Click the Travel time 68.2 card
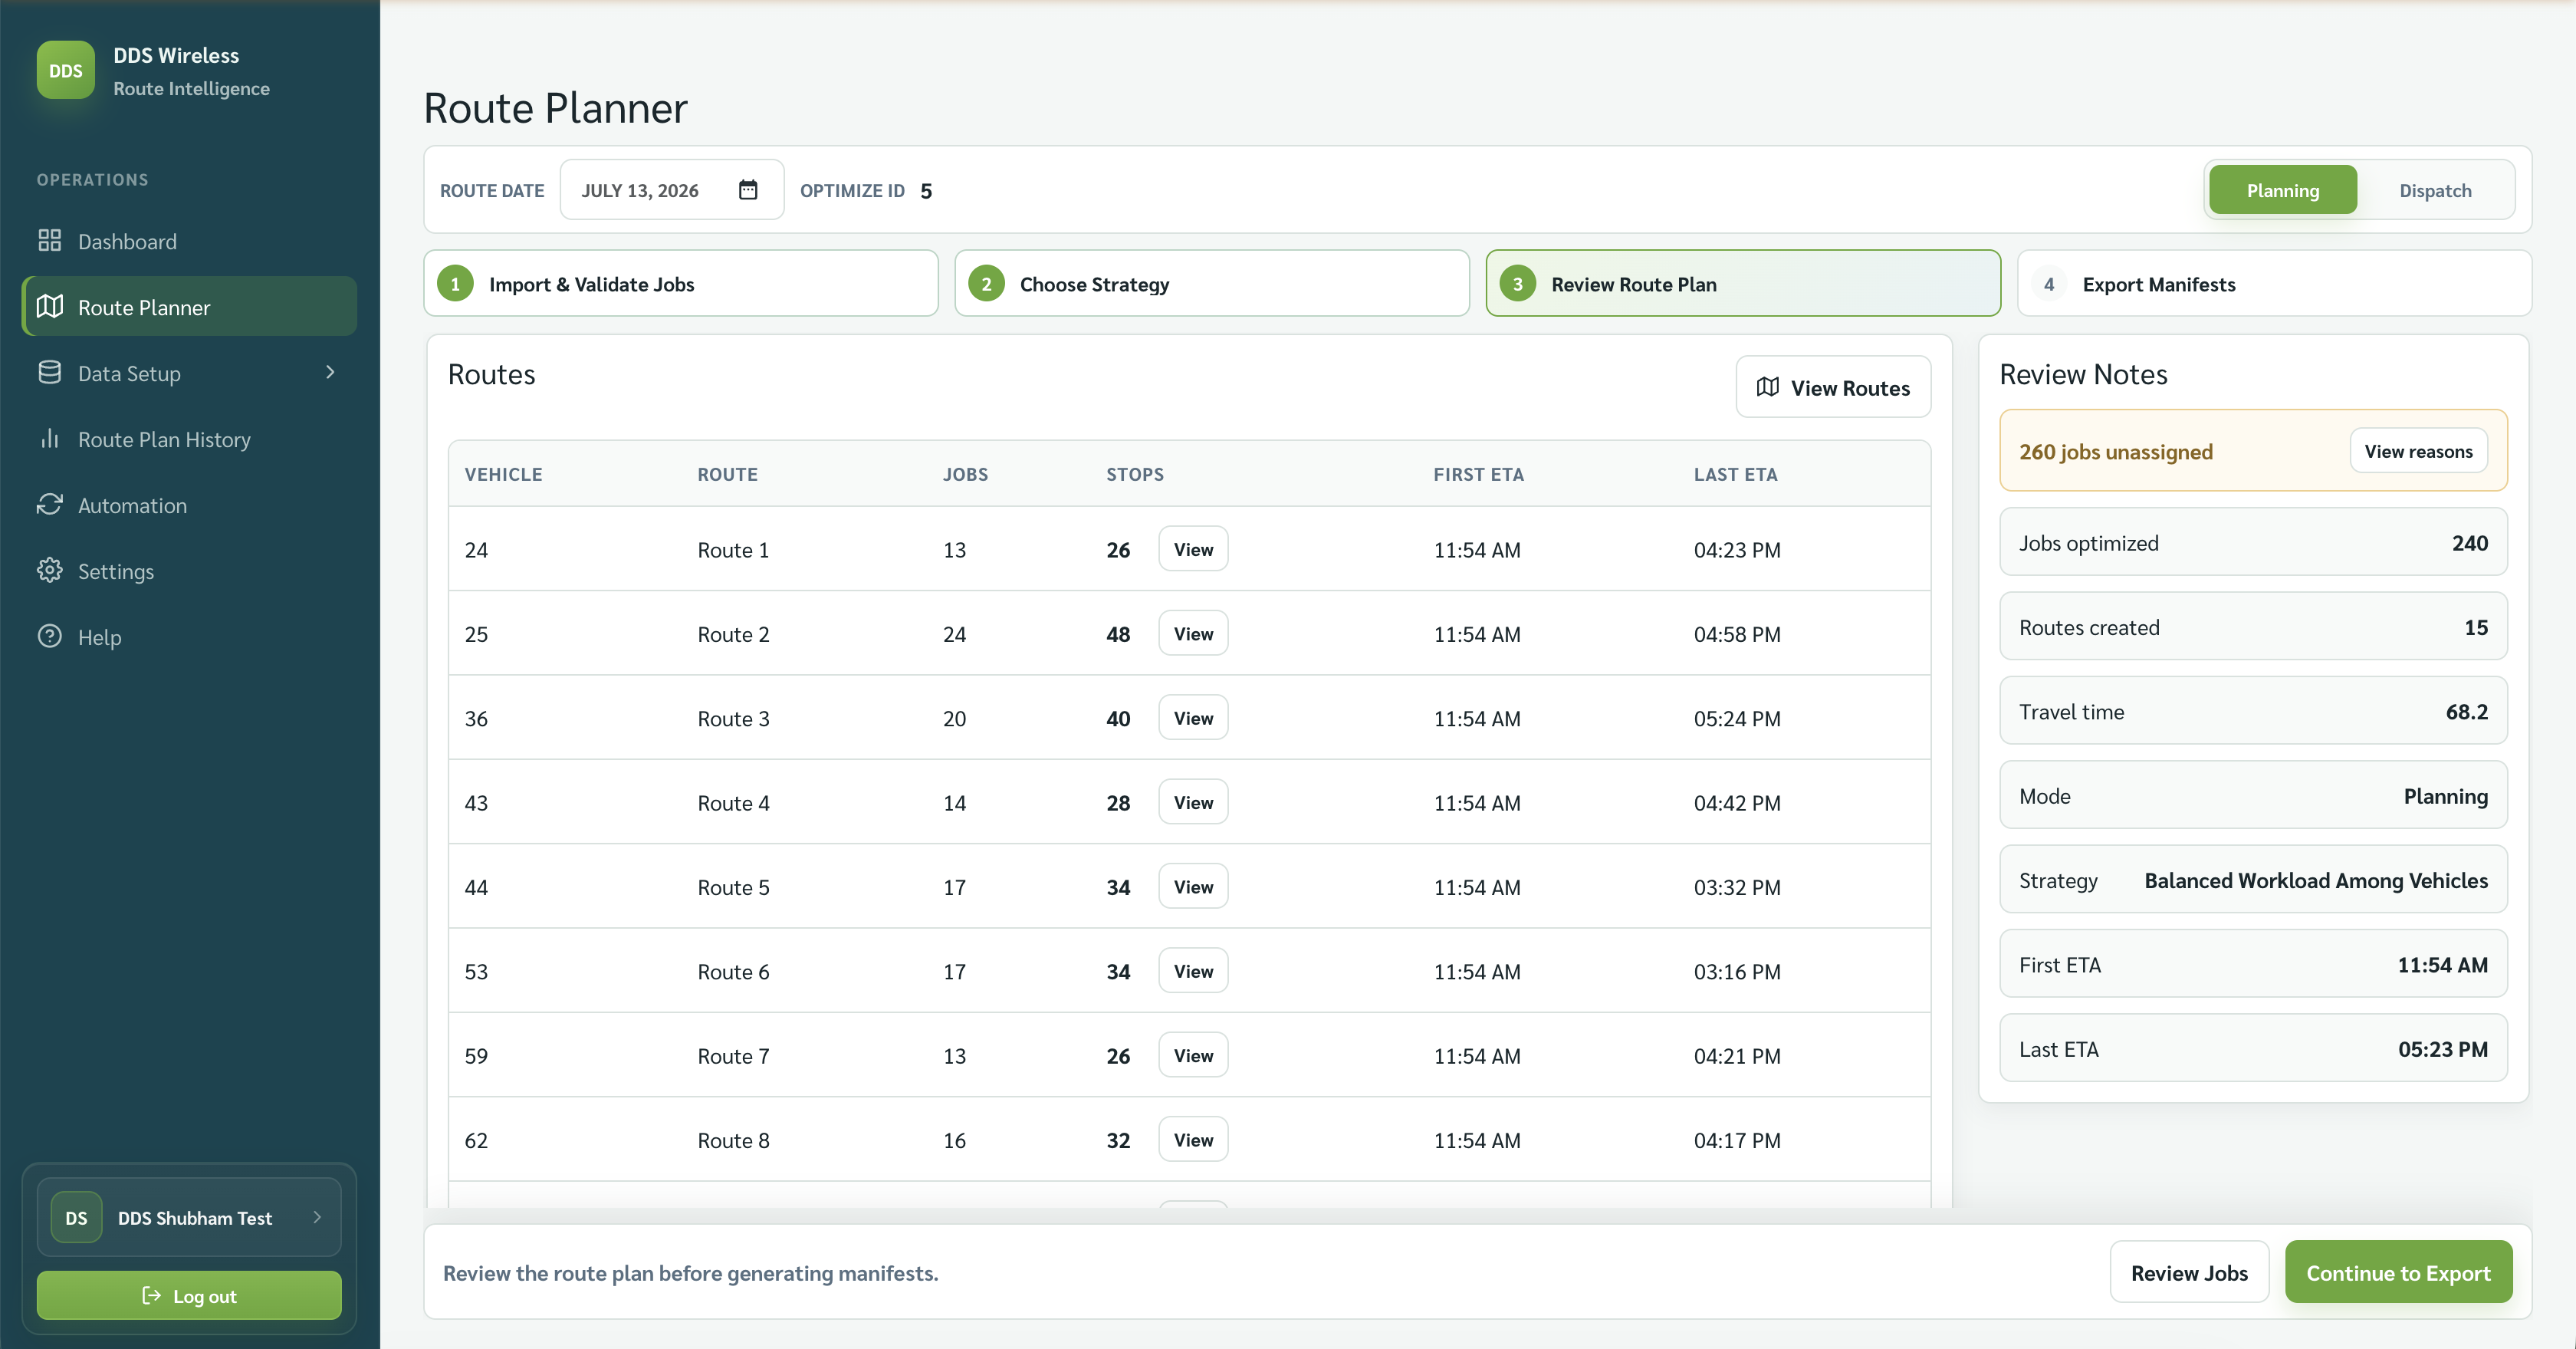This screenshot has height=1349, width=2576. click(x=2253, y=711)
